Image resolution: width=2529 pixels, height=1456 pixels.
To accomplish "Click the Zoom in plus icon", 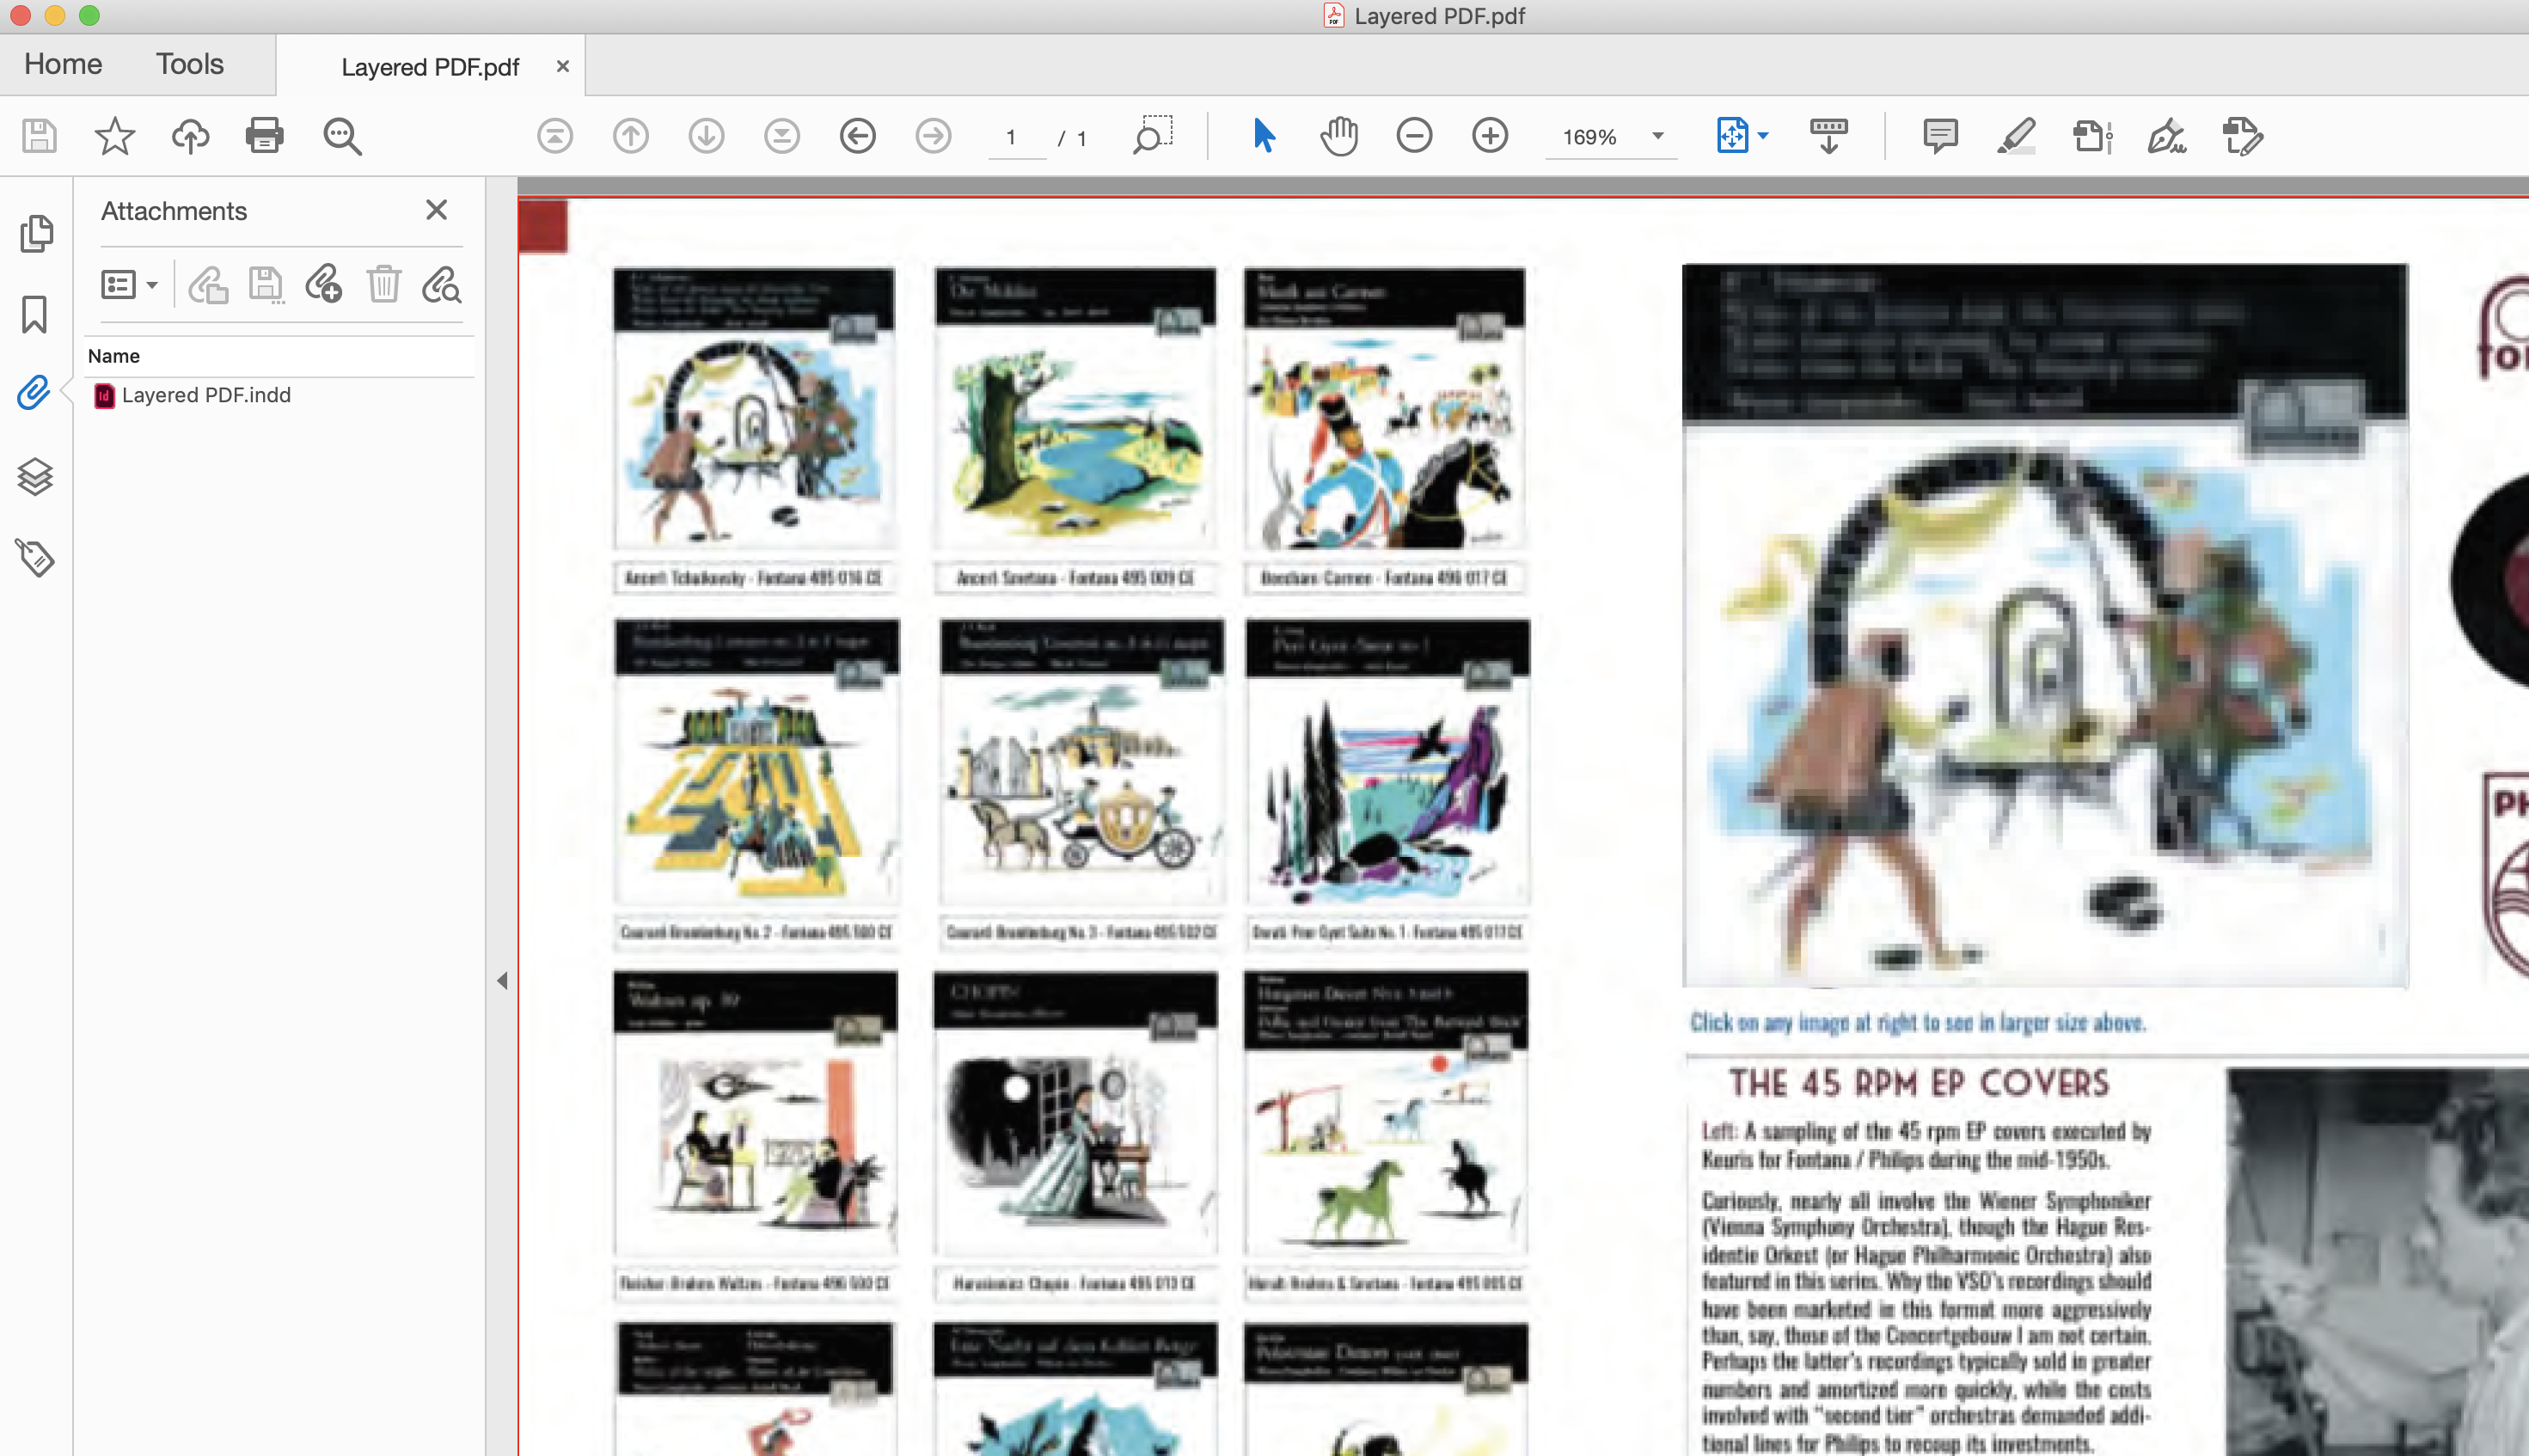I will [1489, 135].
